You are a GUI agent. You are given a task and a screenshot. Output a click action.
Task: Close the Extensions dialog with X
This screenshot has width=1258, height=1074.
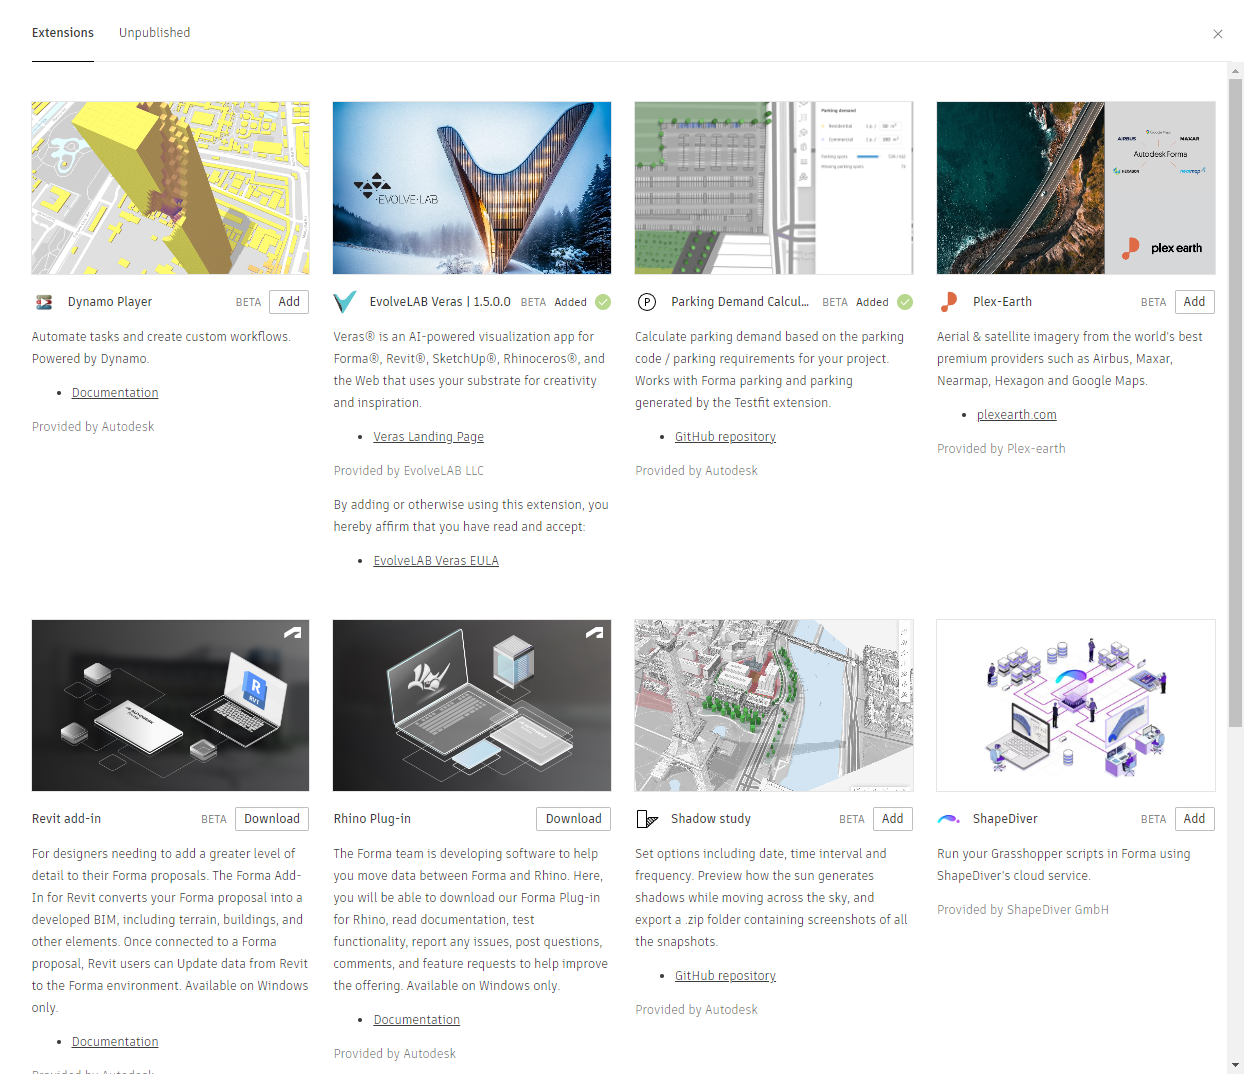click(x=1218, y=34)
